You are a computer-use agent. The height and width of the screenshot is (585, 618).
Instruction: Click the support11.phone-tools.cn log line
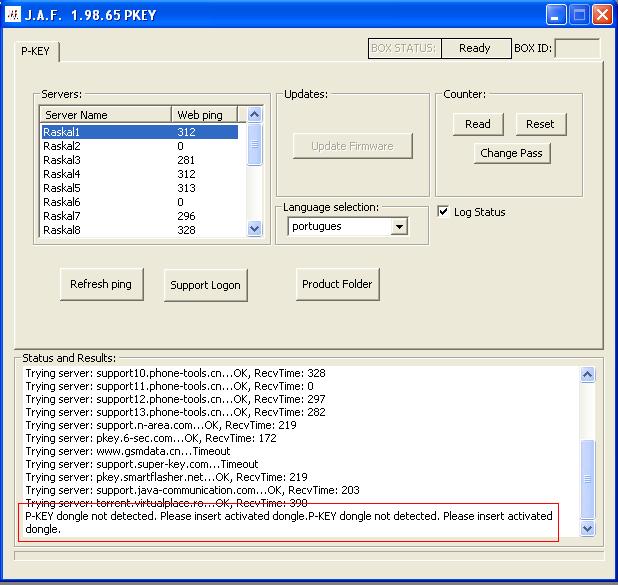(169, 386)
